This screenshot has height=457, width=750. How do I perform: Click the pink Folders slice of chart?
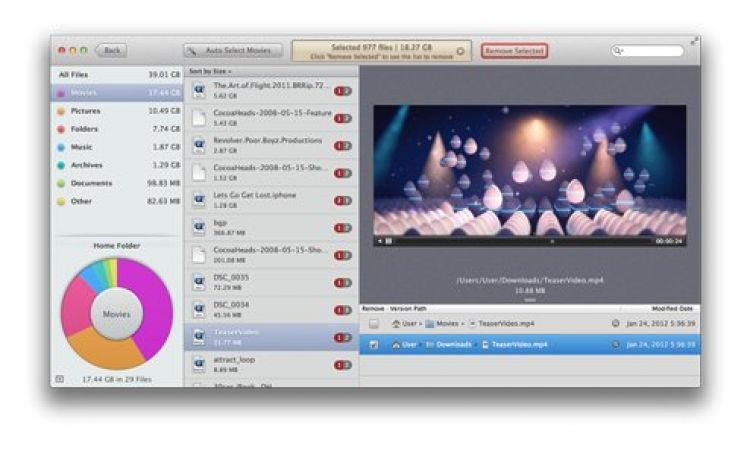(77, 306)
